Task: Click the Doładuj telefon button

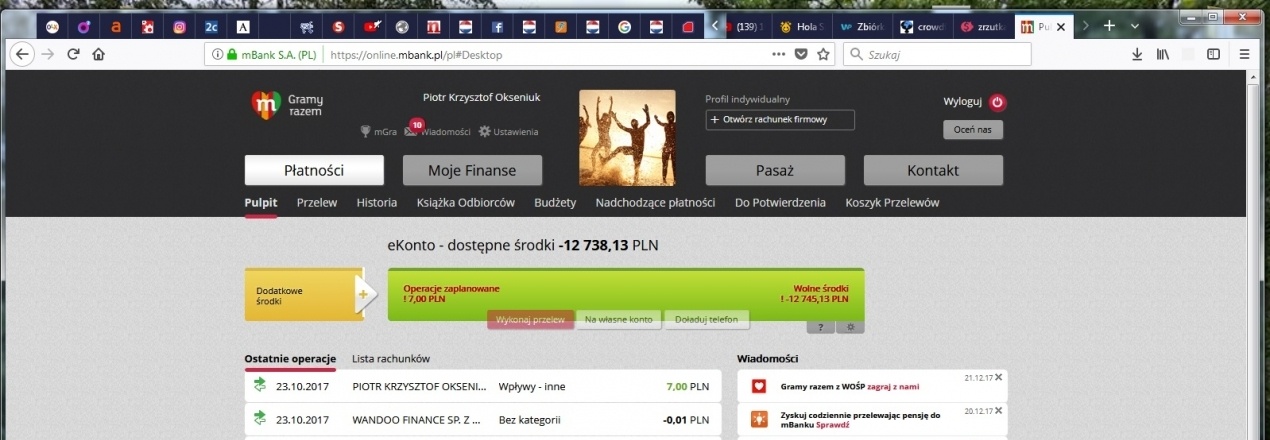Action: (706, 319)
